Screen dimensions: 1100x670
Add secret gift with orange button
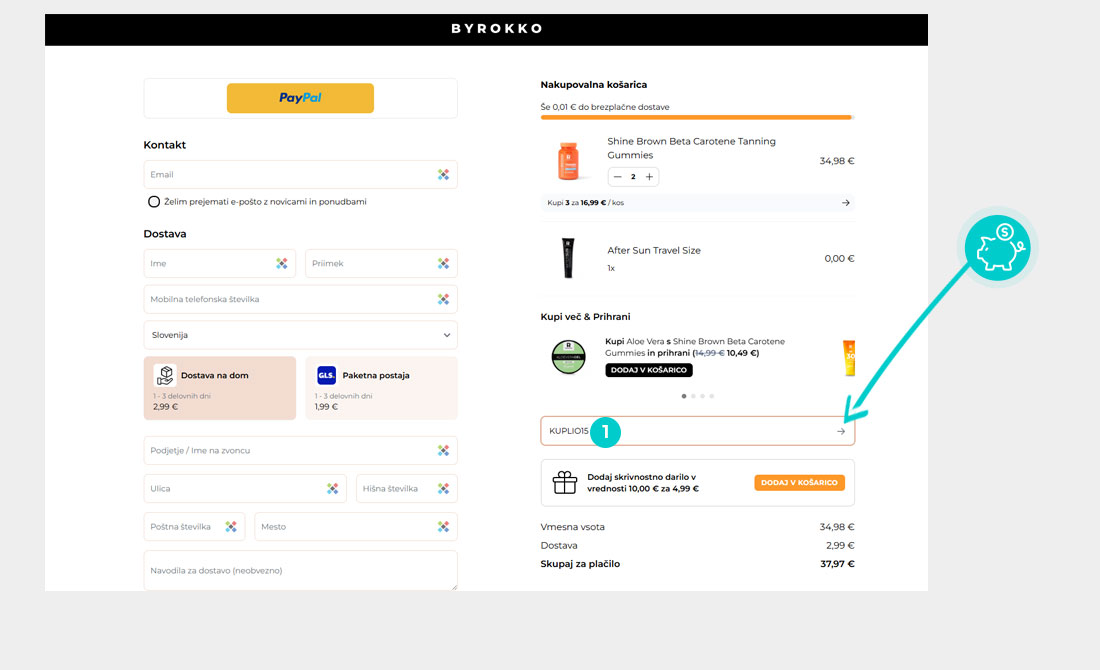799,483
